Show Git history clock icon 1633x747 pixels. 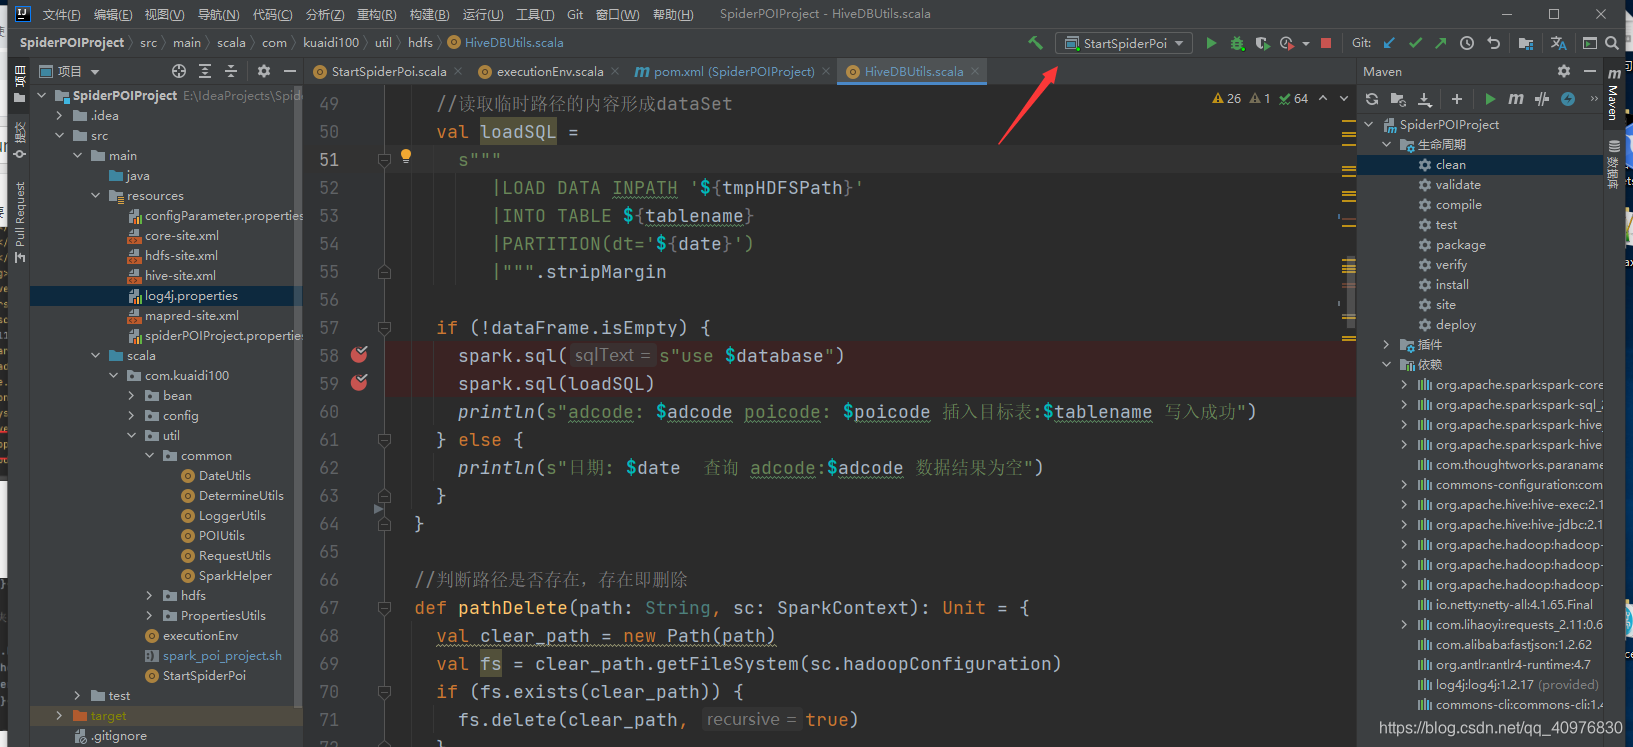[1467, 43]
